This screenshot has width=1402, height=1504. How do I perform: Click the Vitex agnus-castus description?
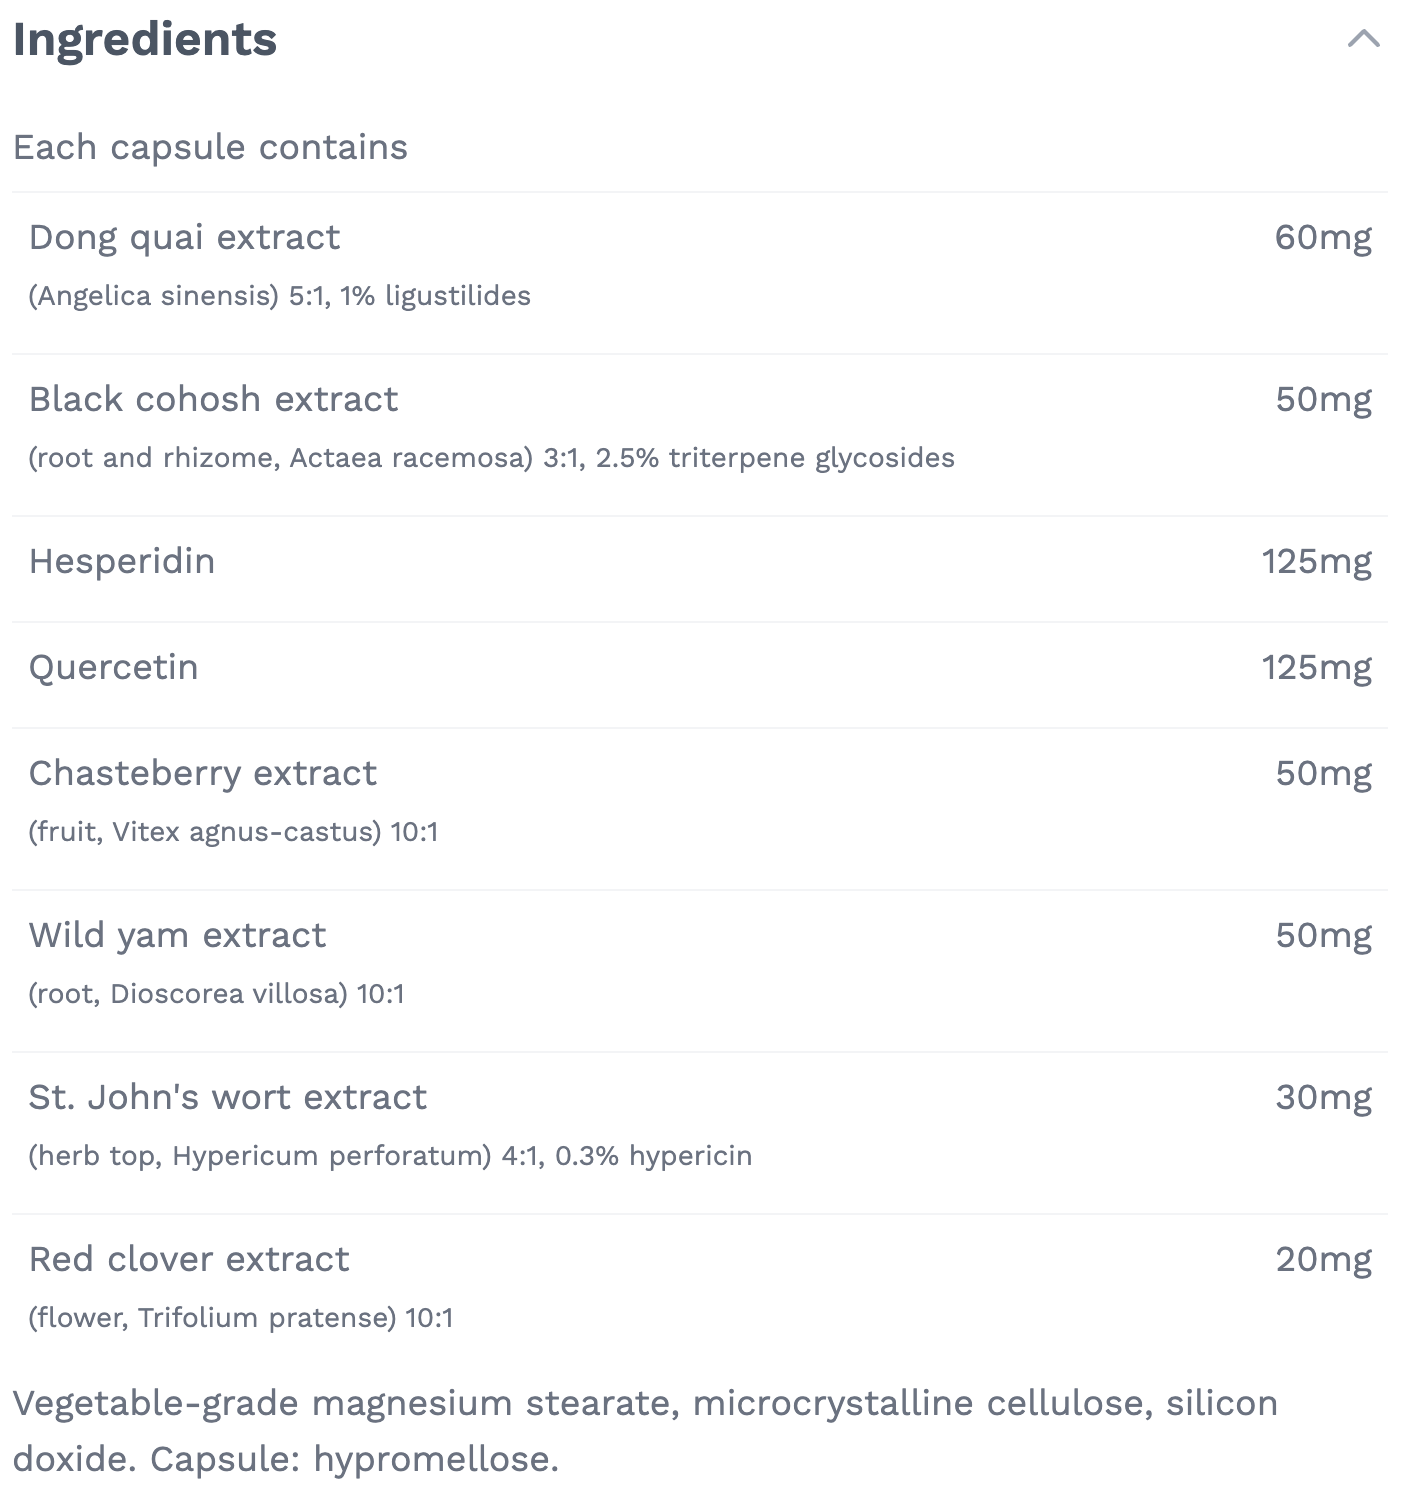(x=233, y=832)
